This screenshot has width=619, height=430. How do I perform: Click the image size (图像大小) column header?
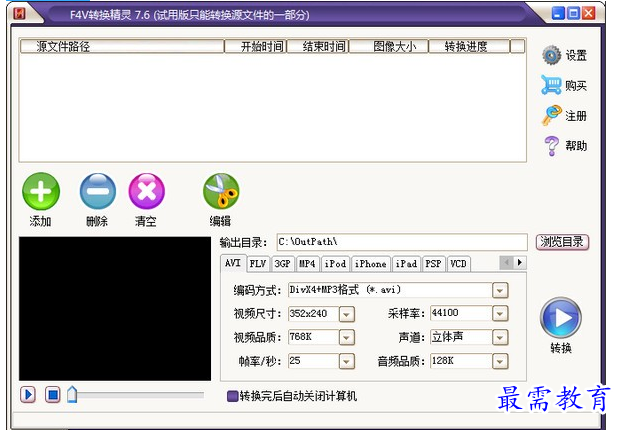click(x=388, y=47)
